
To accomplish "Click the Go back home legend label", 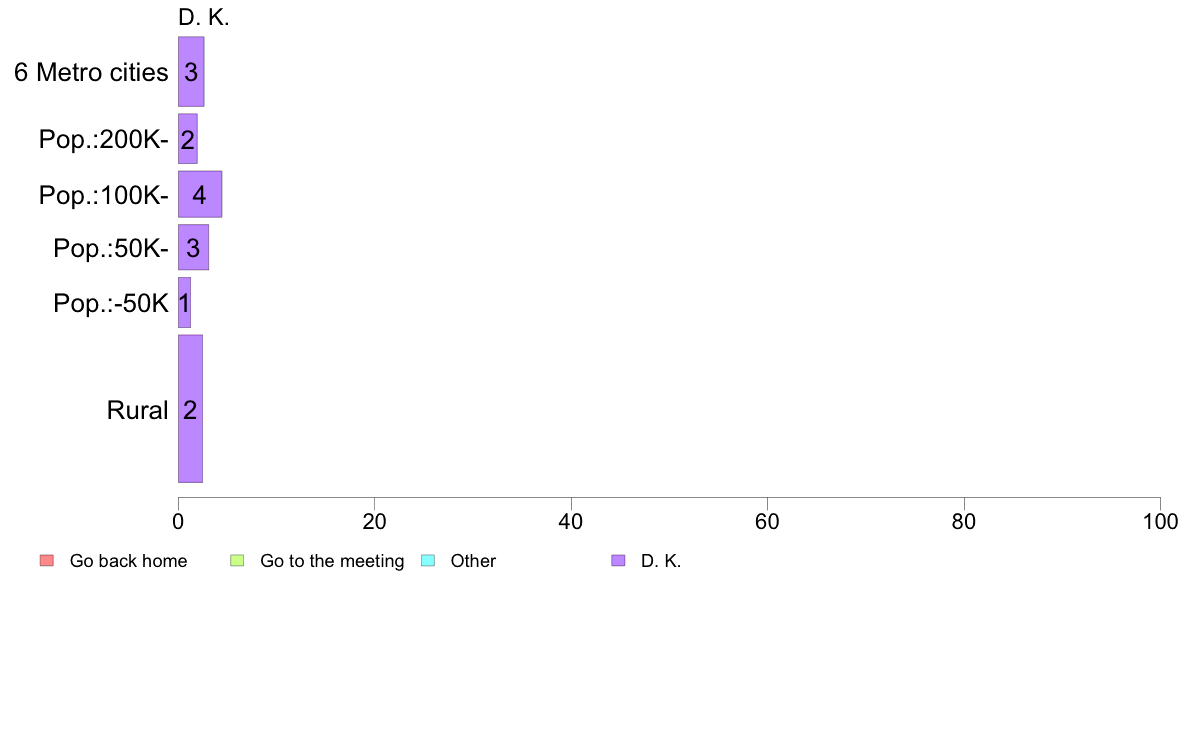I will tap(128, 561).
